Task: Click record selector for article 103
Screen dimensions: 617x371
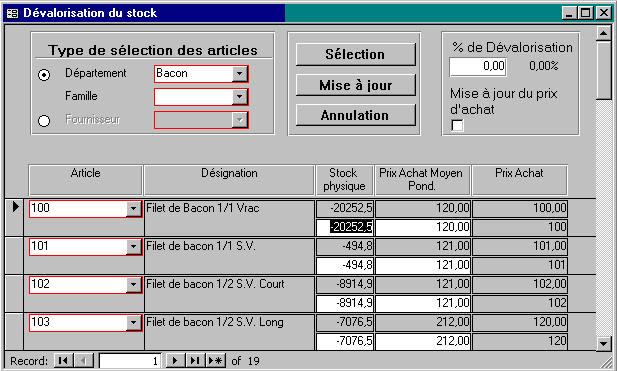Action: (15, 332)
